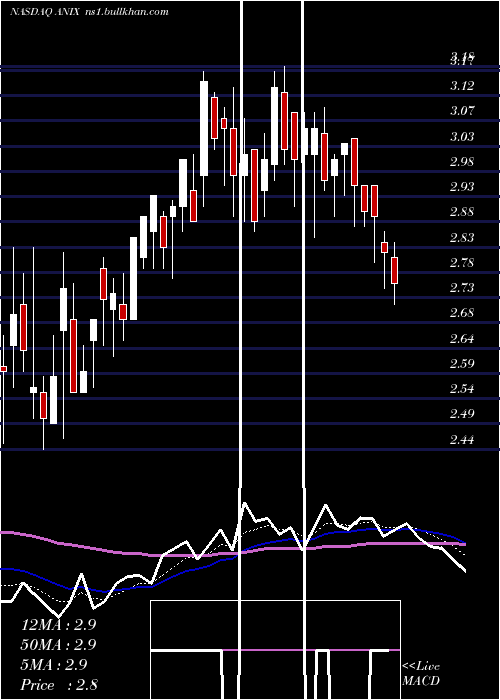Select the 3.12 price axis label
Viewport: 500px width, 700px height.
pyautogui.click(x=462, y=86)
